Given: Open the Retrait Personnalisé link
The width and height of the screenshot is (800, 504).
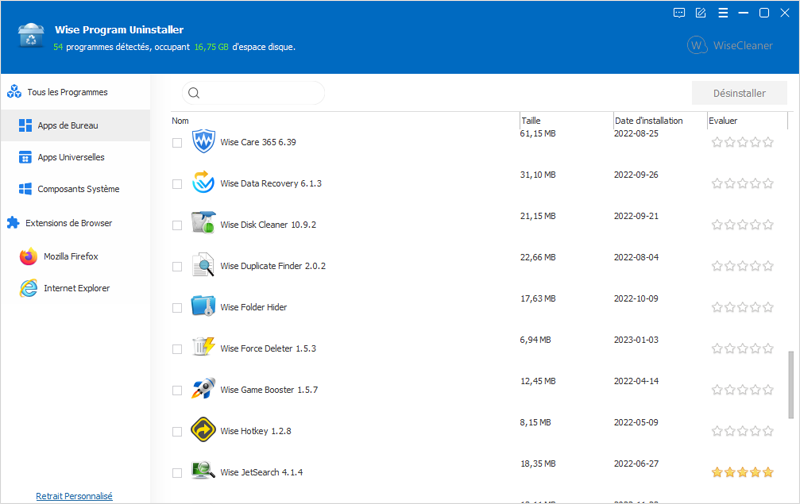Looking at the screenshot, I should pyautogui.click(x=74, y=496).
